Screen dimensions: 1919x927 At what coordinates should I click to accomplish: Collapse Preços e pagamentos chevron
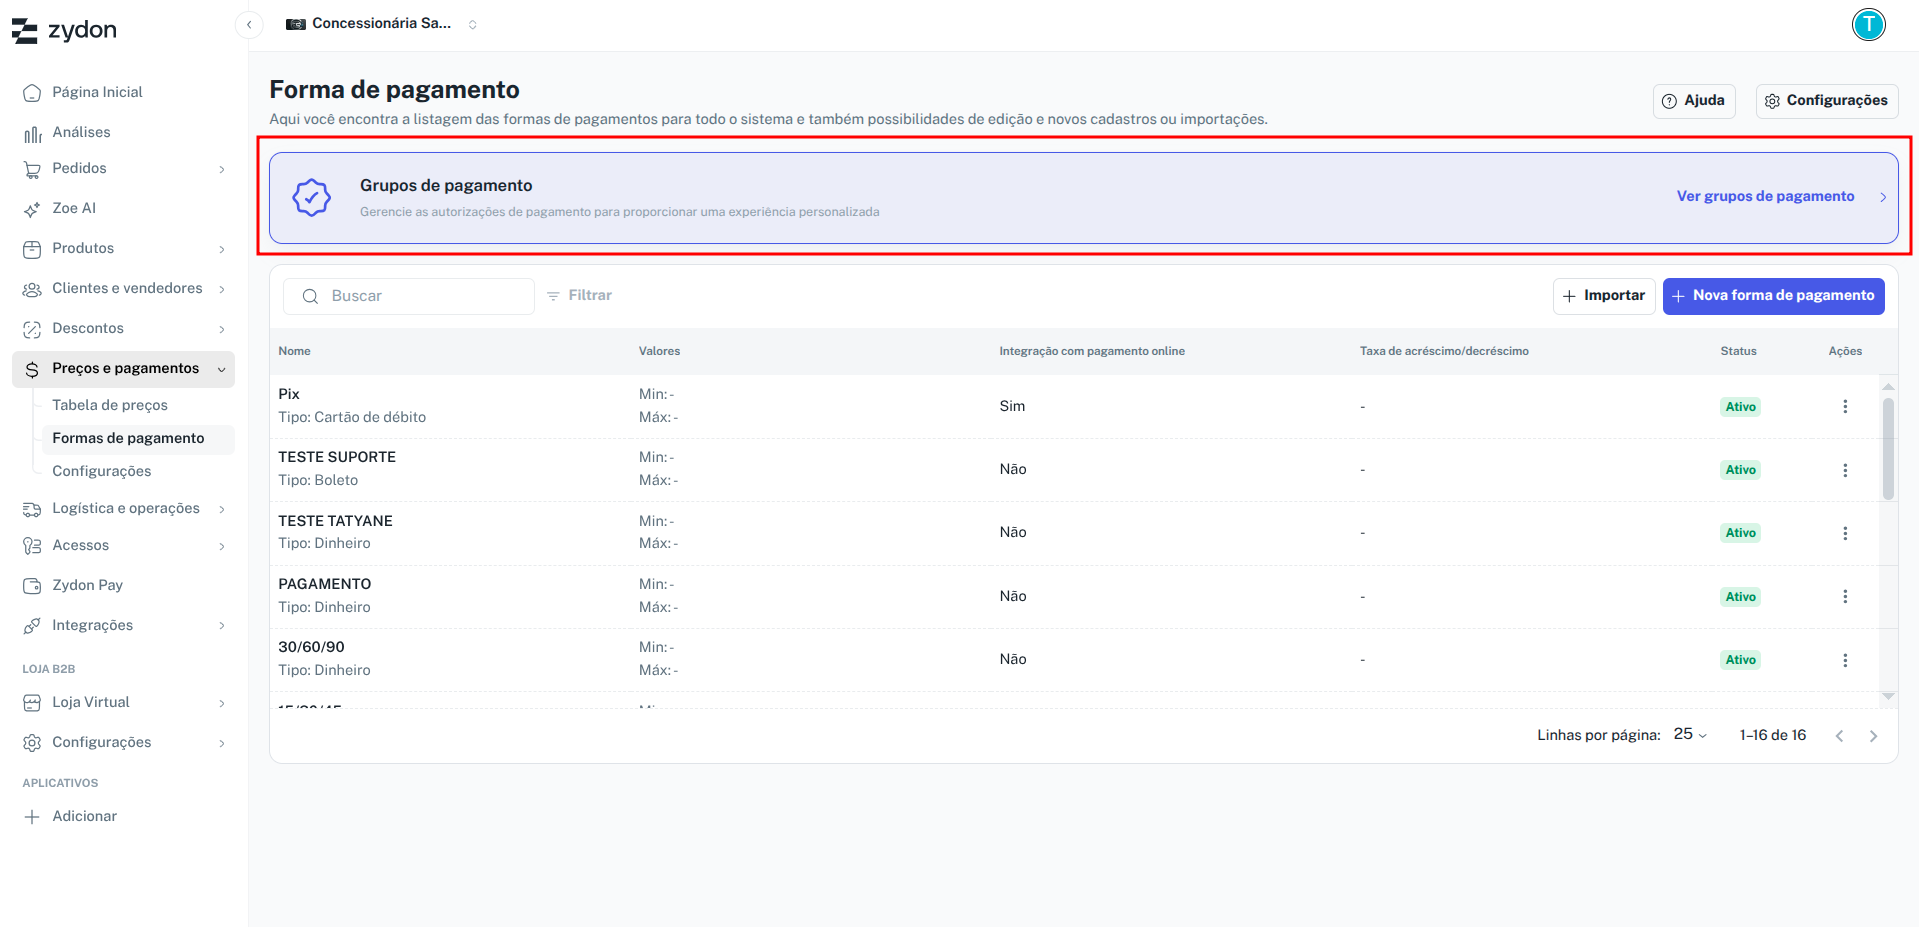tap(222, 370)
